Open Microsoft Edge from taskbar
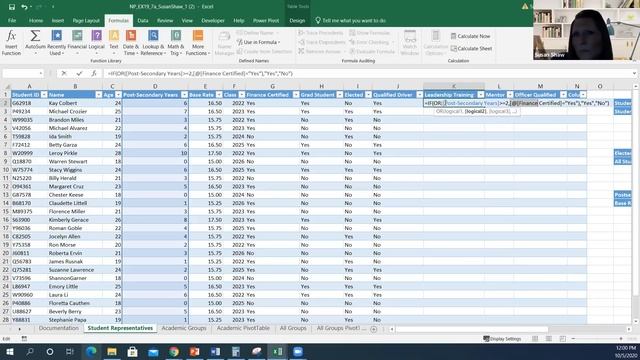Screen dimensions: 640x360 [x=91, y=351]
